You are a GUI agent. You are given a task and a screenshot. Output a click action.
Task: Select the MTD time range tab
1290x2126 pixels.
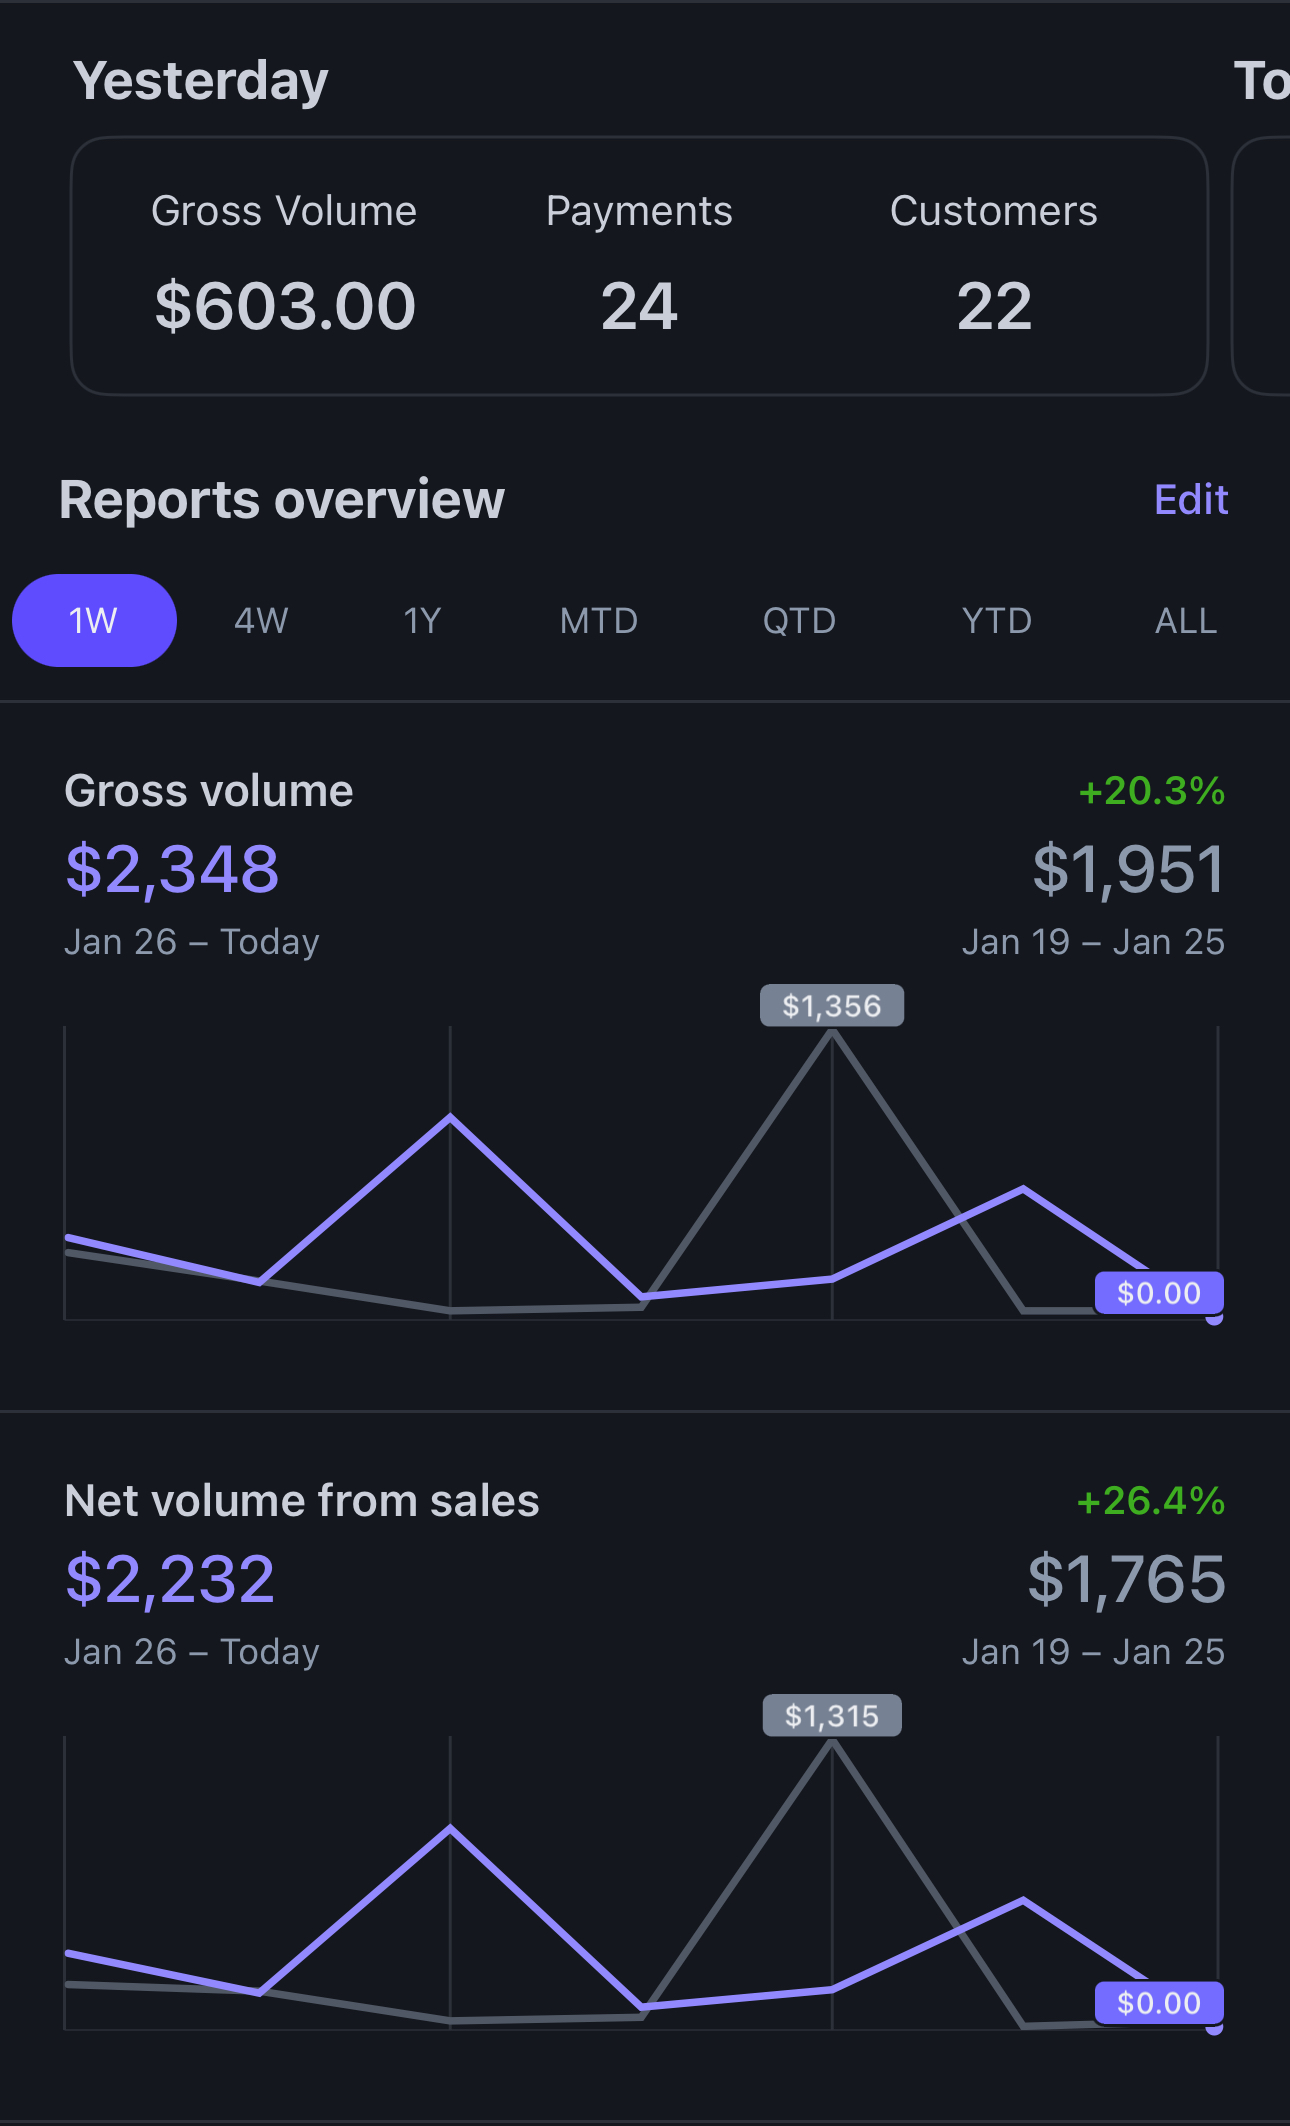point(598,621)
